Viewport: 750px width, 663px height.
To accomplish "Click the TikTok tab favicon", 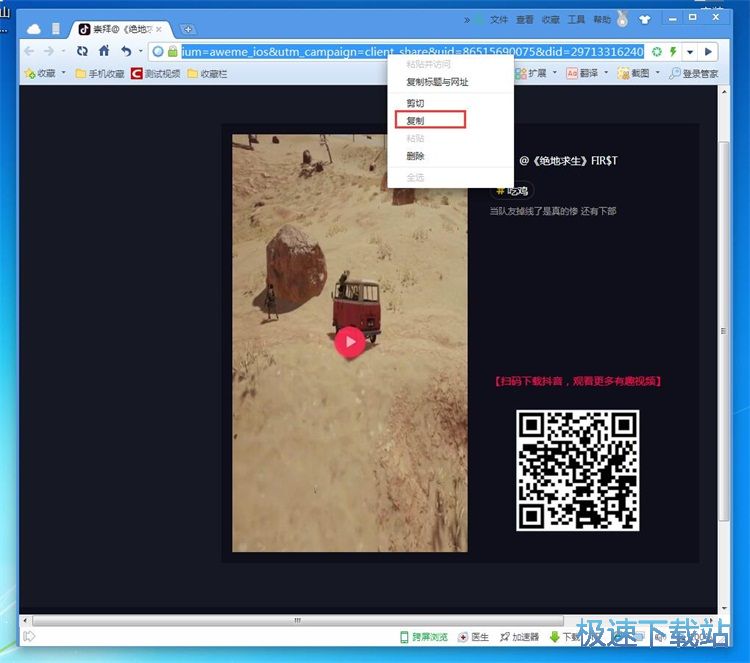I will (x=84, y=29).
